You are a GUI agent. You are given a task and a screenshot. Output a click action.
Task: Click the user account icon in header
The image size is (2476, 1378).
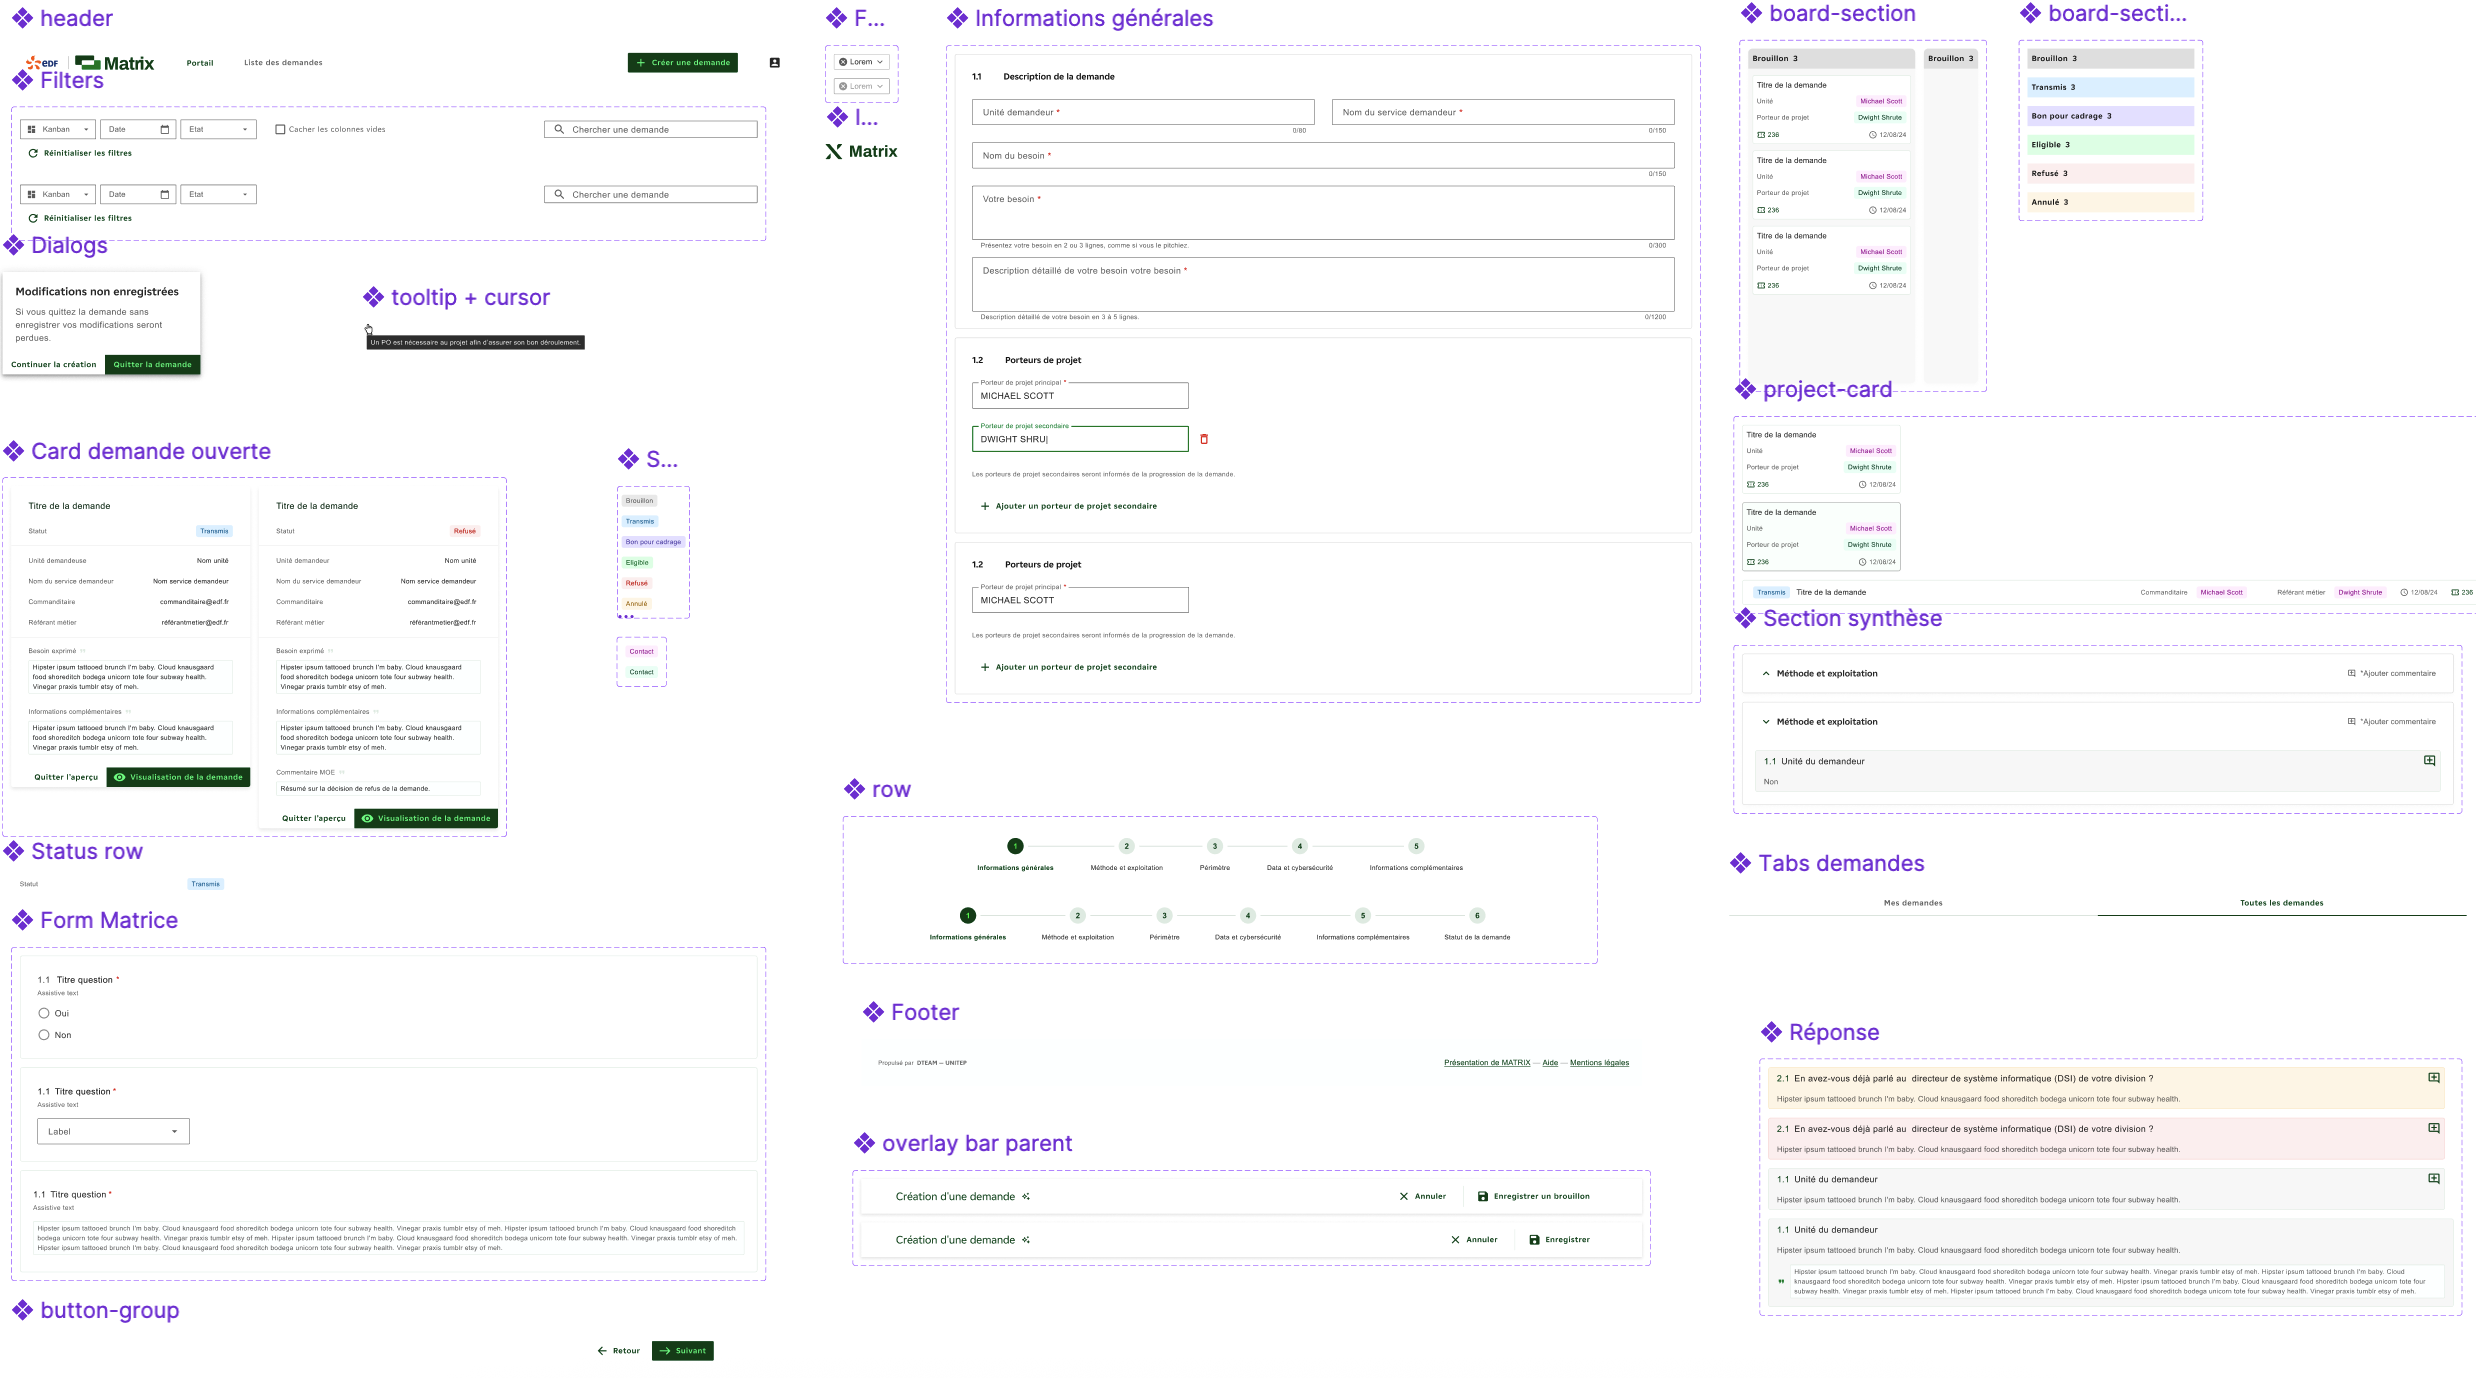774,63
